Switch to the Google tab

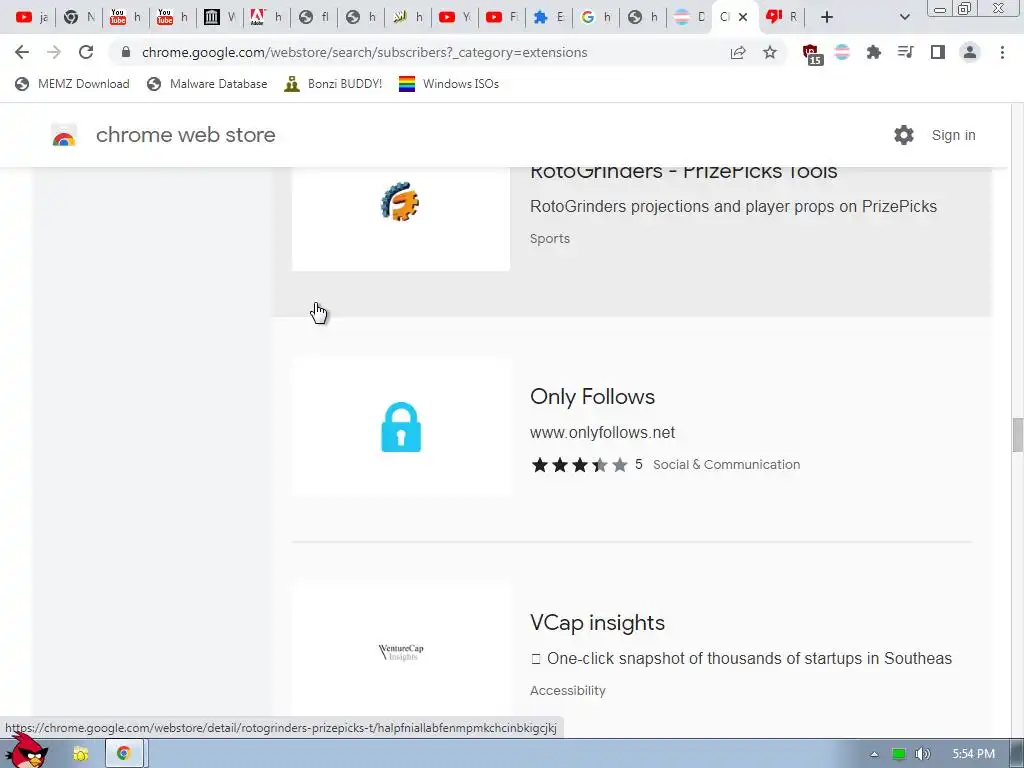(x=596, y=17)
